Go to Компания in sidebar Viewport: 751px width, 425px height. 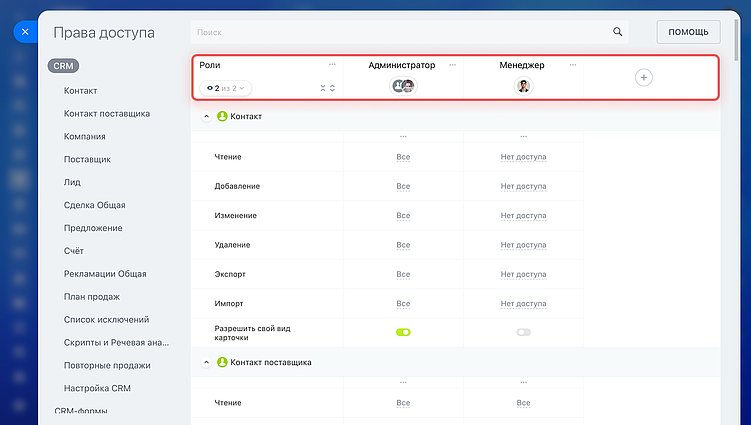[85, 137]
